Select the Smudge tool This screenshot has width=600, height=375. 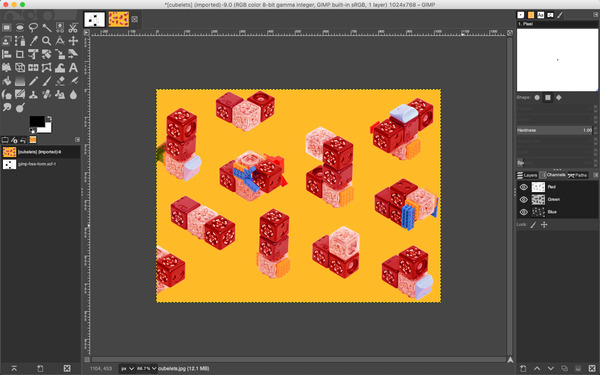click(x=7, y=107)
